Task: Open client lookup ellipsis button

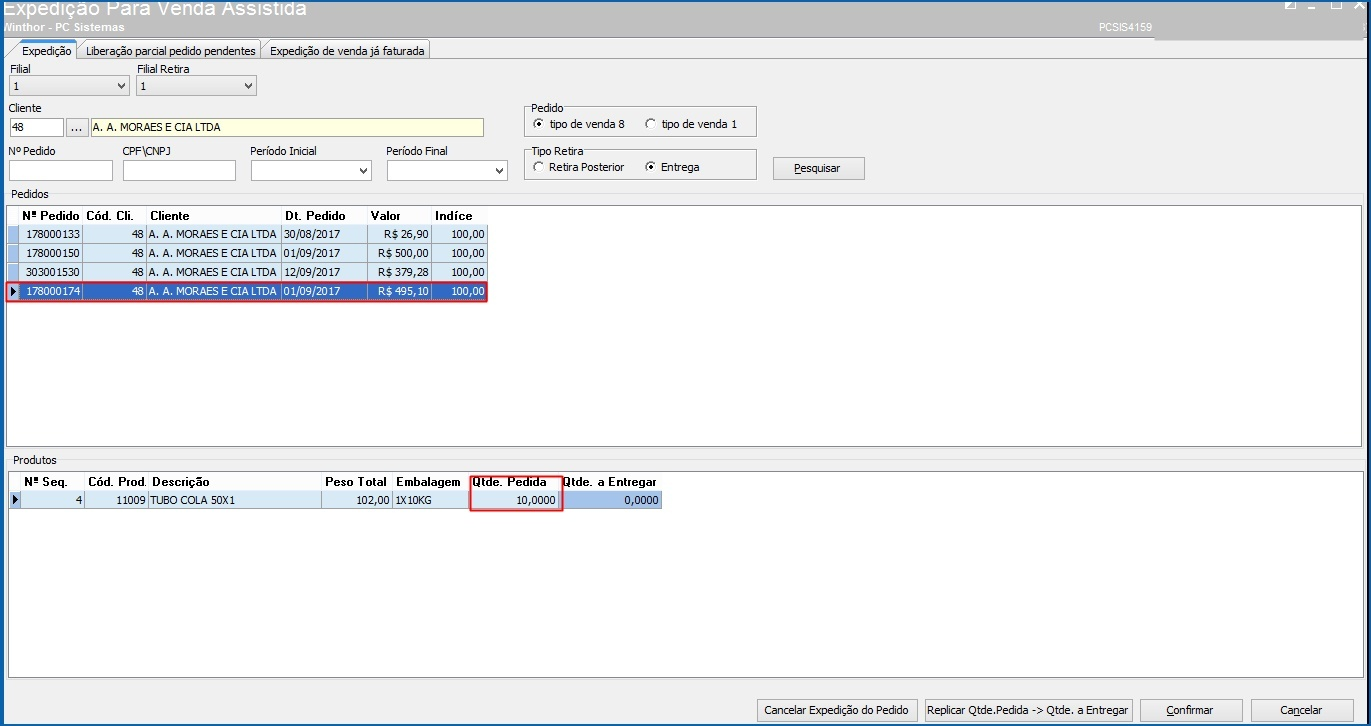Action: coord(77,128)
